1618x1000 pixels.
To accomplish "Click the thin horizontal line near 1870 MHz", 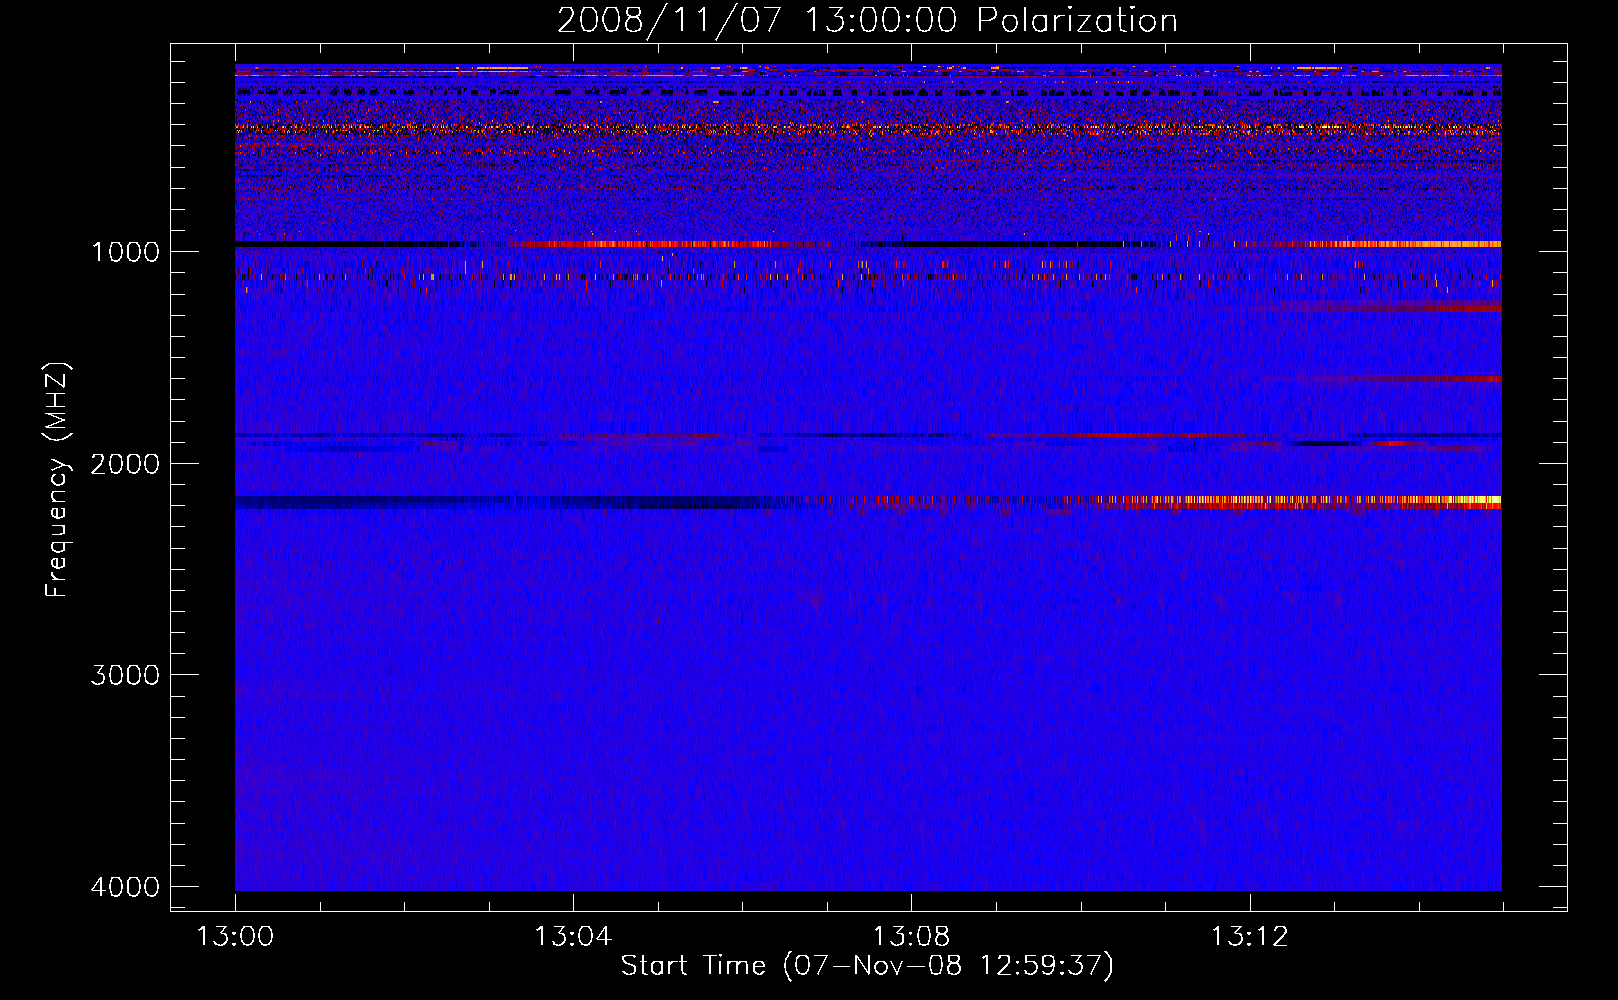I will [x=868, y=435].
